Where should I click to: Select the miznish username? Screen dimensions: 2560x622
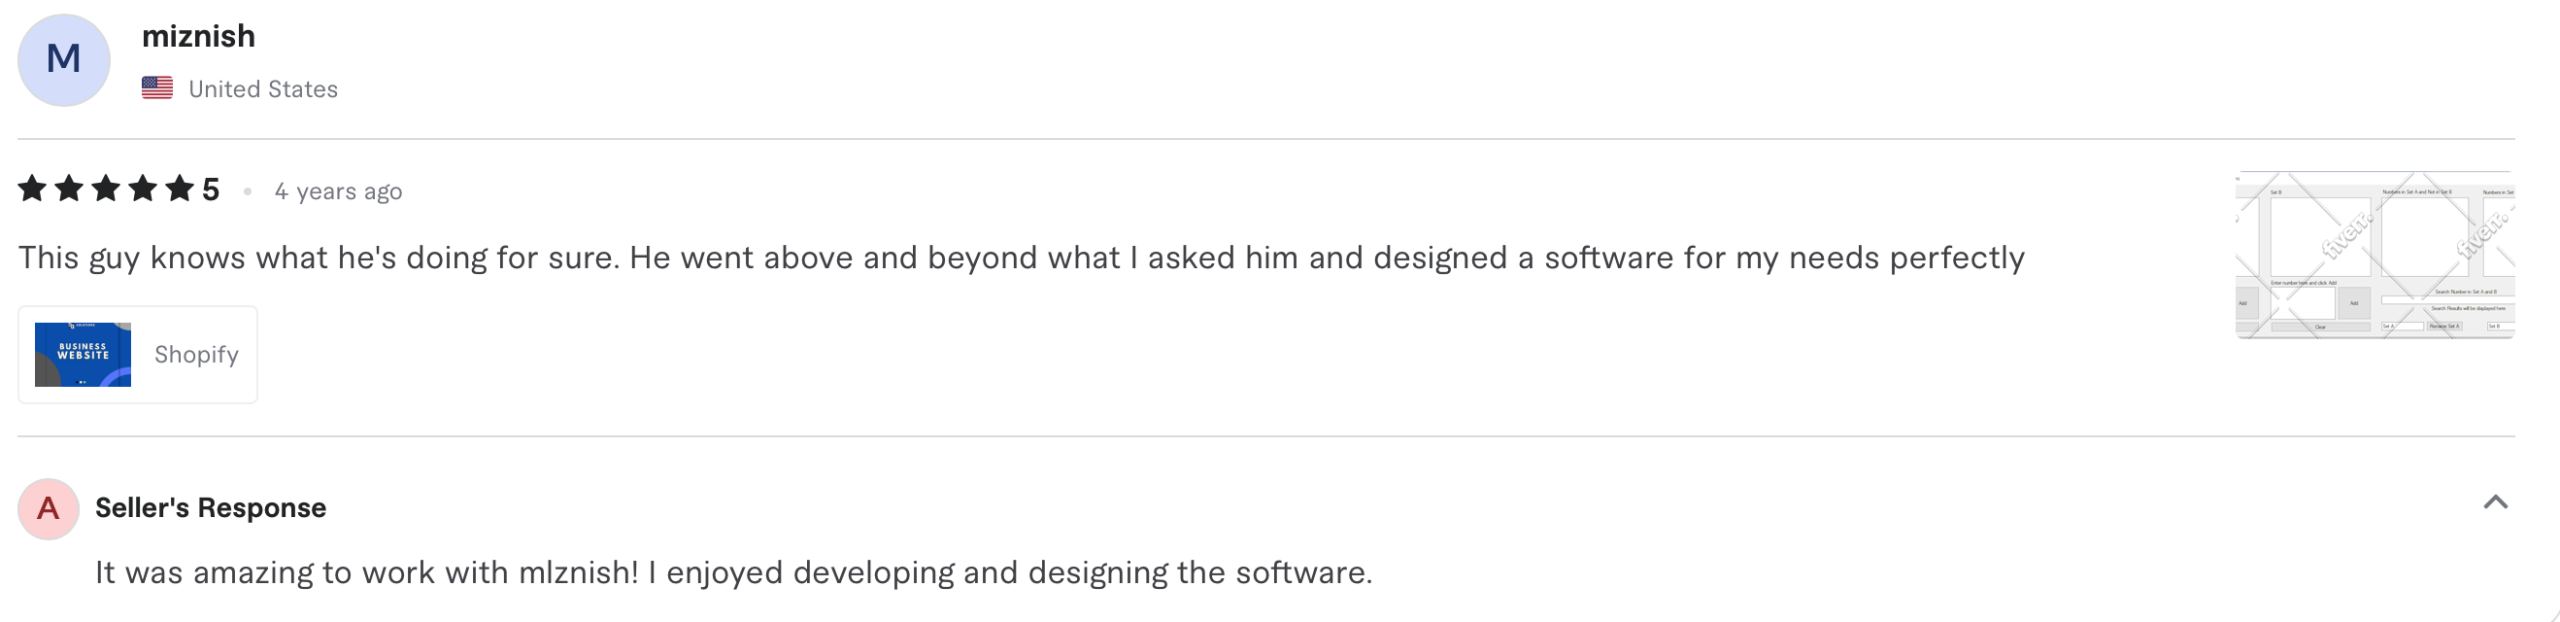[x=198, y=36]
